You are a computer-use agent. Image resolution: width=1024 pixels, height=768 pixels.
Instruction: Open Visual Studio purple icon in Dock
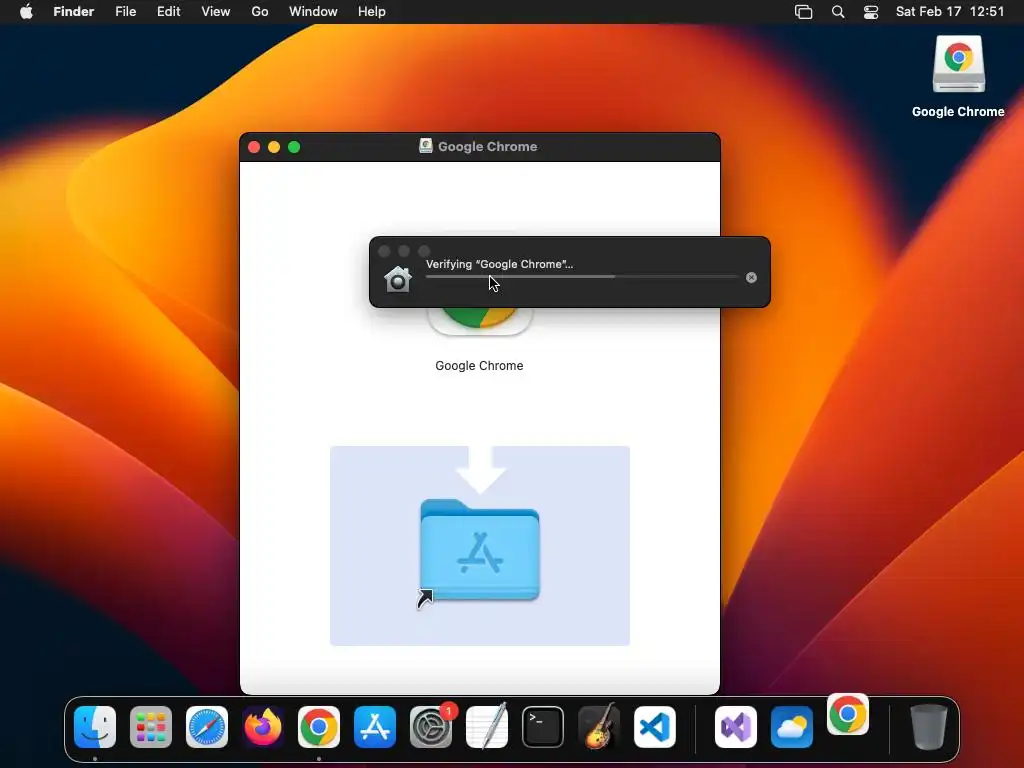[736, 727]
